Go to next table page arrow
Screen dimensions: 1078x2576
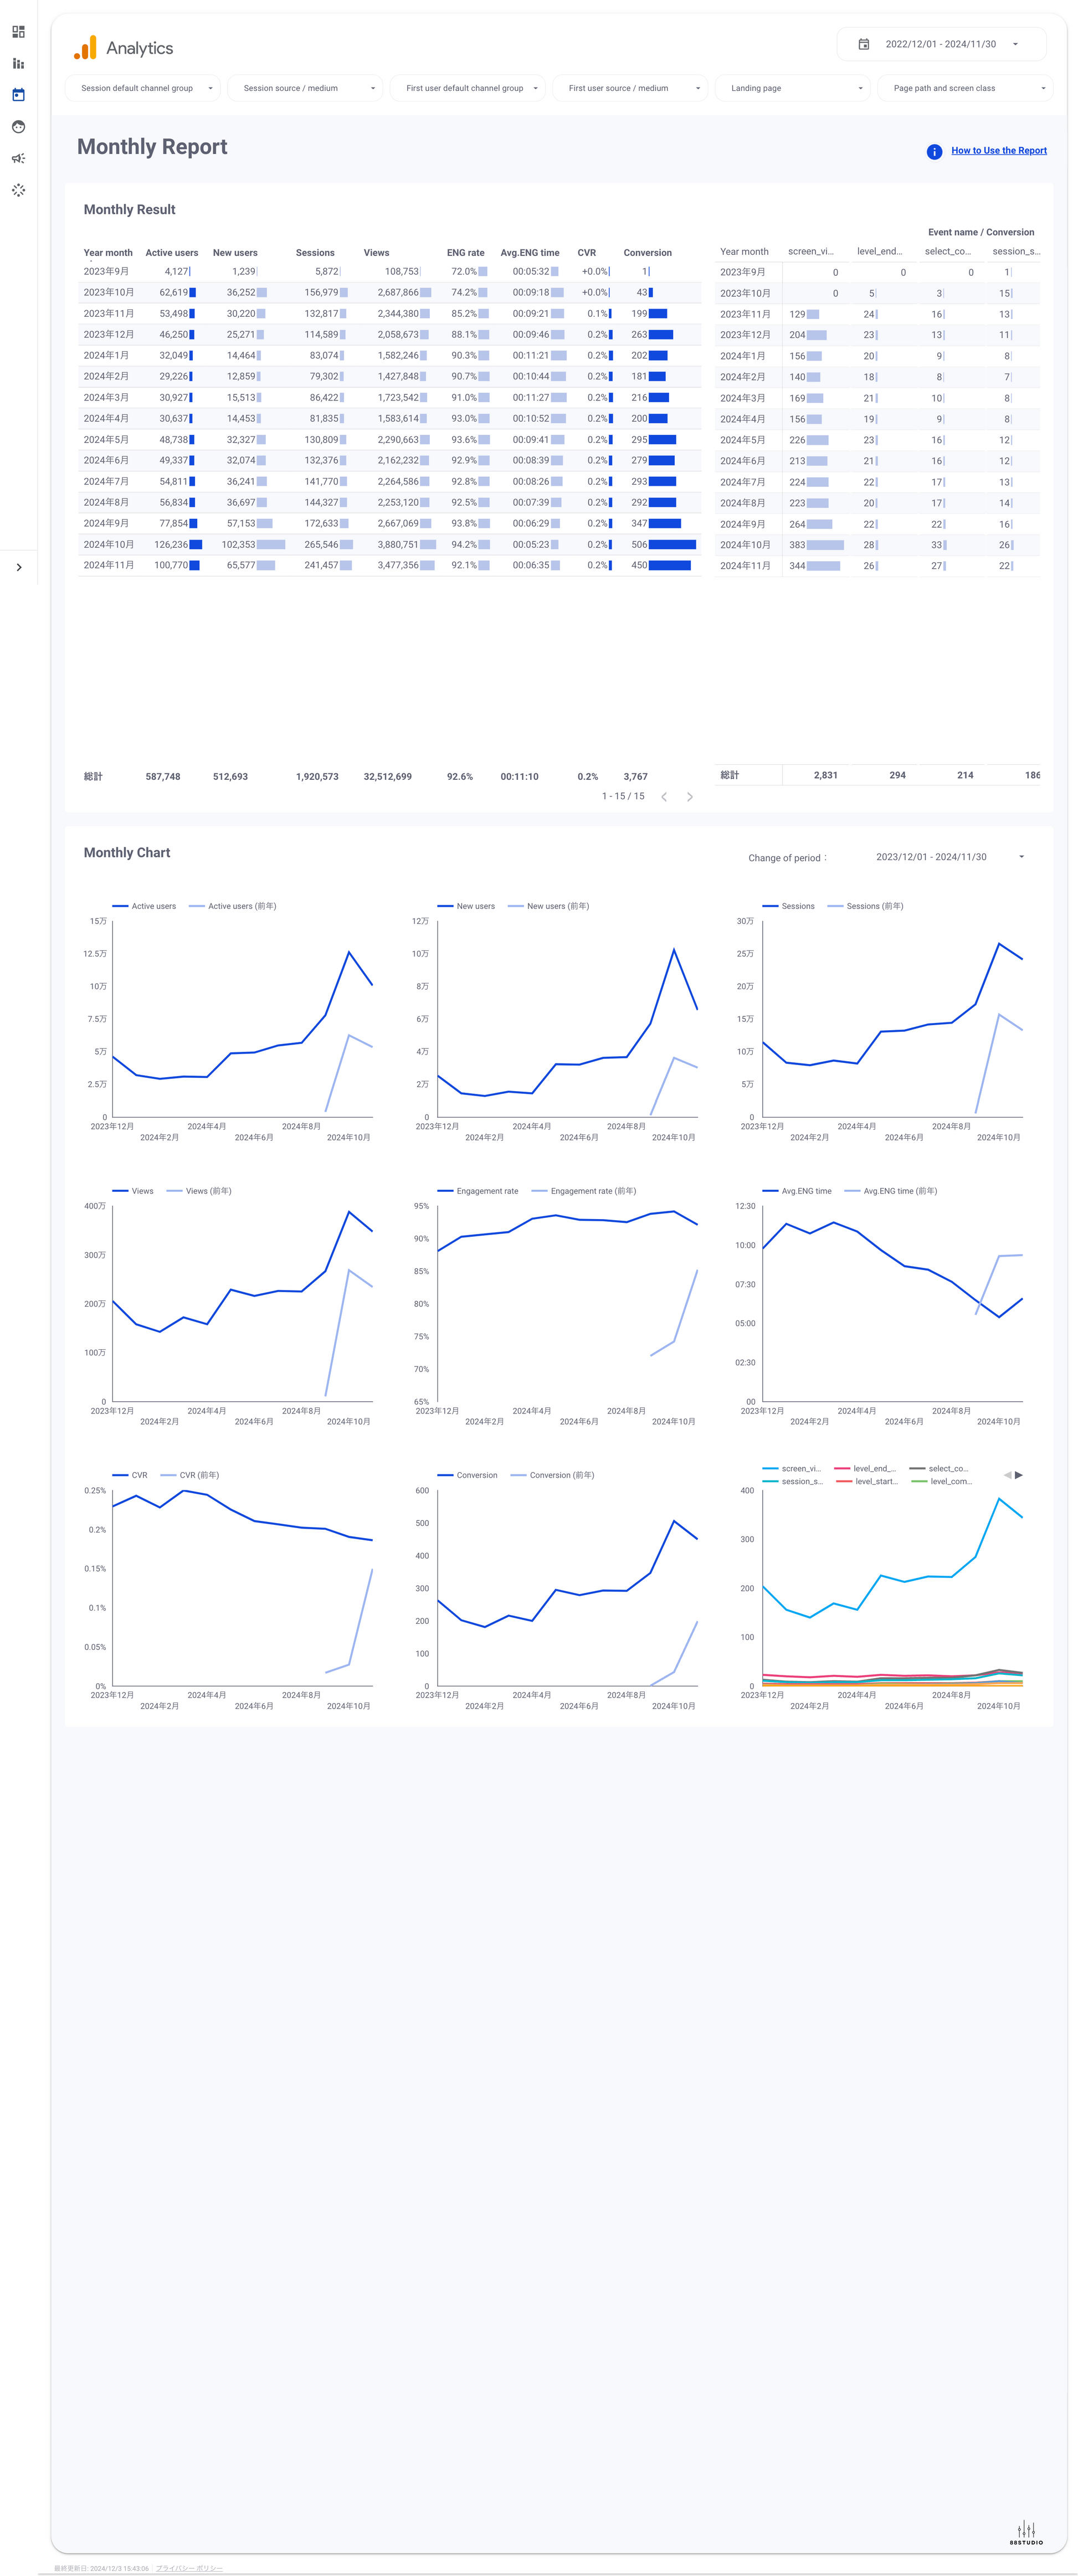click(x=689, y=797)
